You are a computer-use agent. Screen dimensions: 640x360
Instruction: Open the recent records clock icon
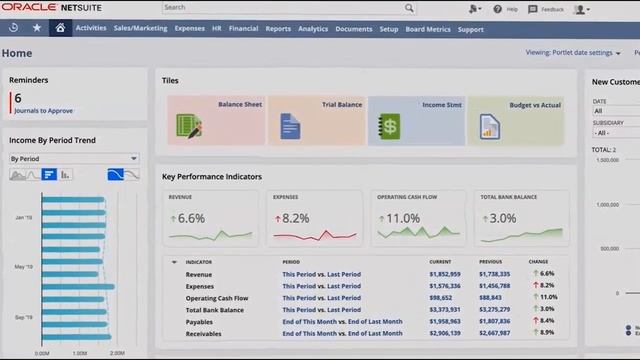(13, 28)
